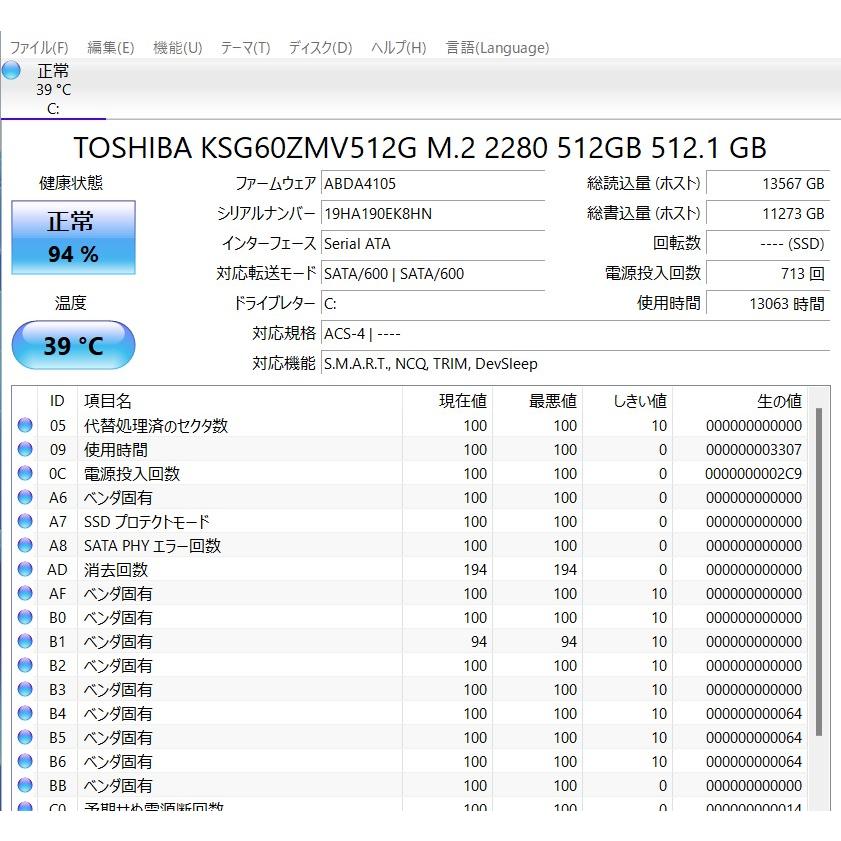Open the テーマ(T) menu
This screenshot has width=841, height=841.
click(246, 48)
